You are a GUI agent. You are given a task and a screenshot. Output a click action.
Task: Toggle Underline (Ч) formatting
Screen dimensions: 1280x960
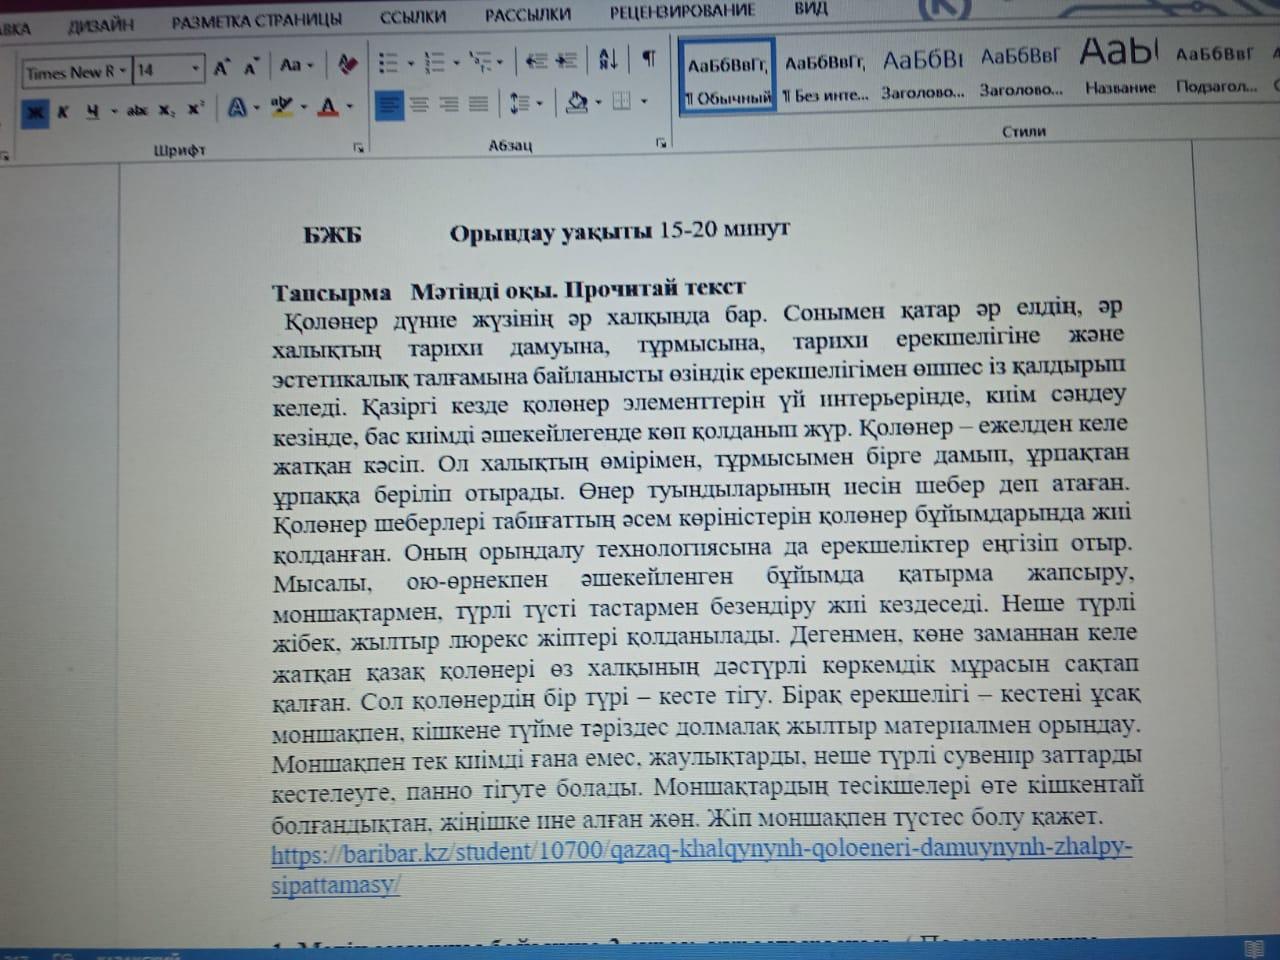click(x=92, y=111)
